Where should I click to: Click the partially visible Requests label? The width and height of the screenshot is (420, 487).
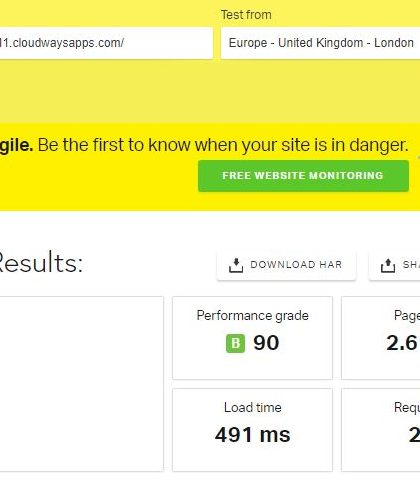407,407
